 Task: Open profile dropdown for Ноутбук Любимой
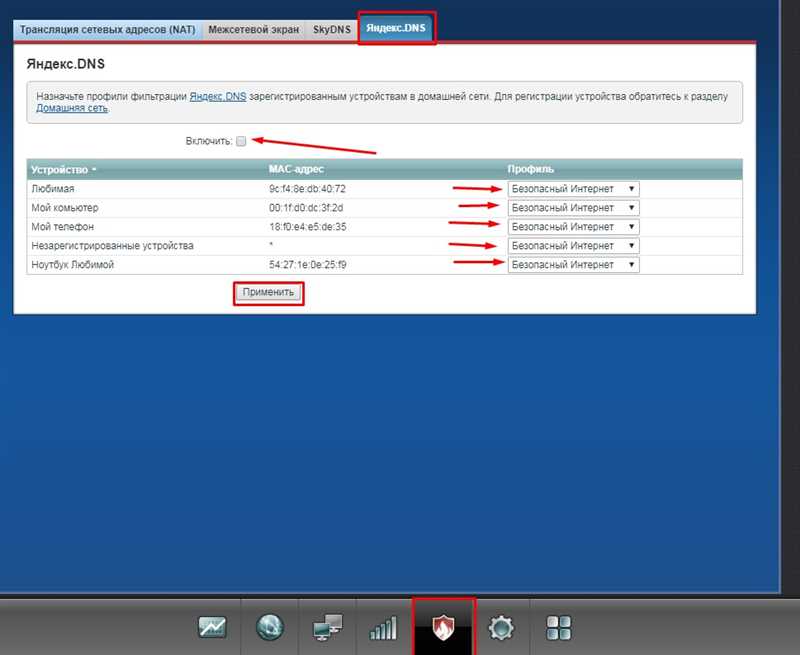coord(573,264)
